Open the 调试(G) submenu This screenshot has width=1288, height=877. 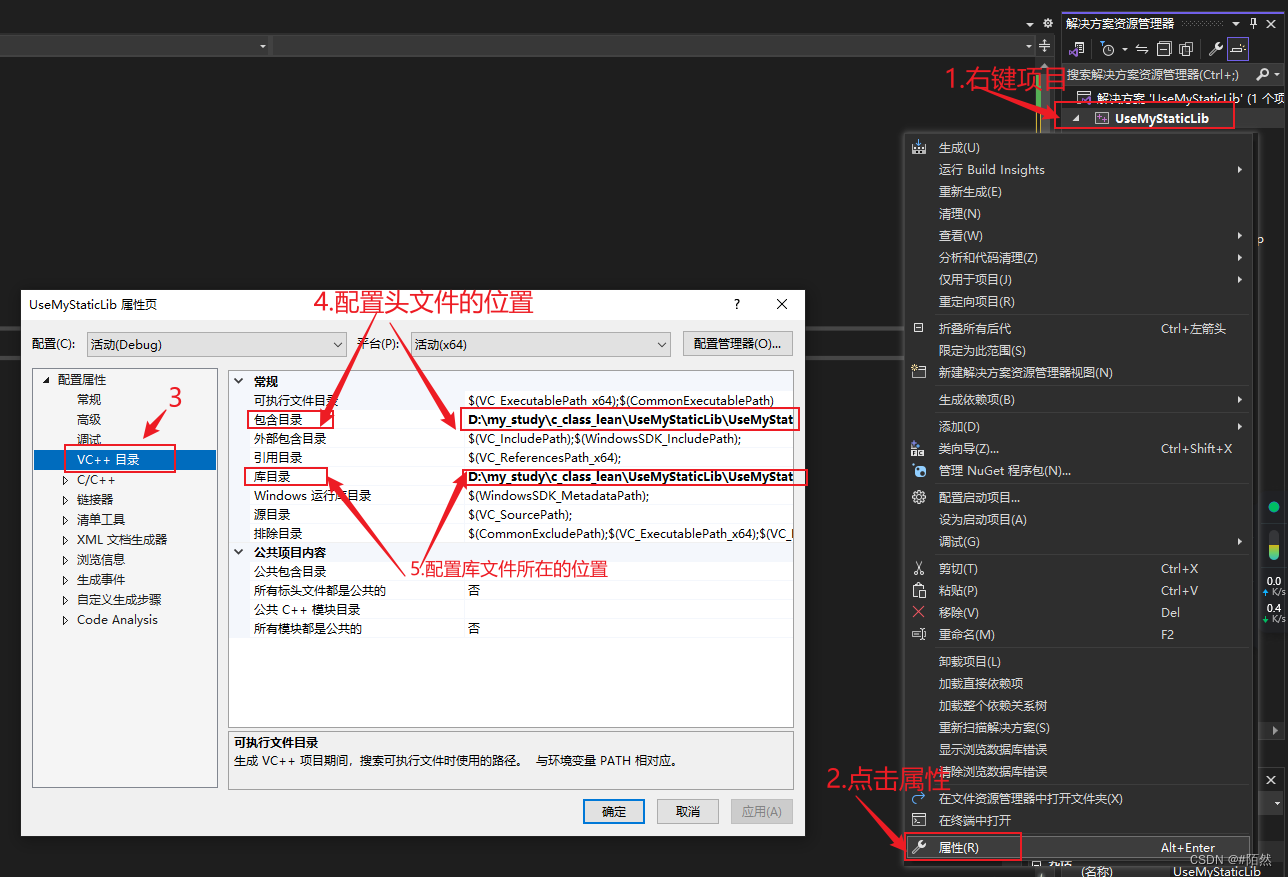click(1077, 542)
